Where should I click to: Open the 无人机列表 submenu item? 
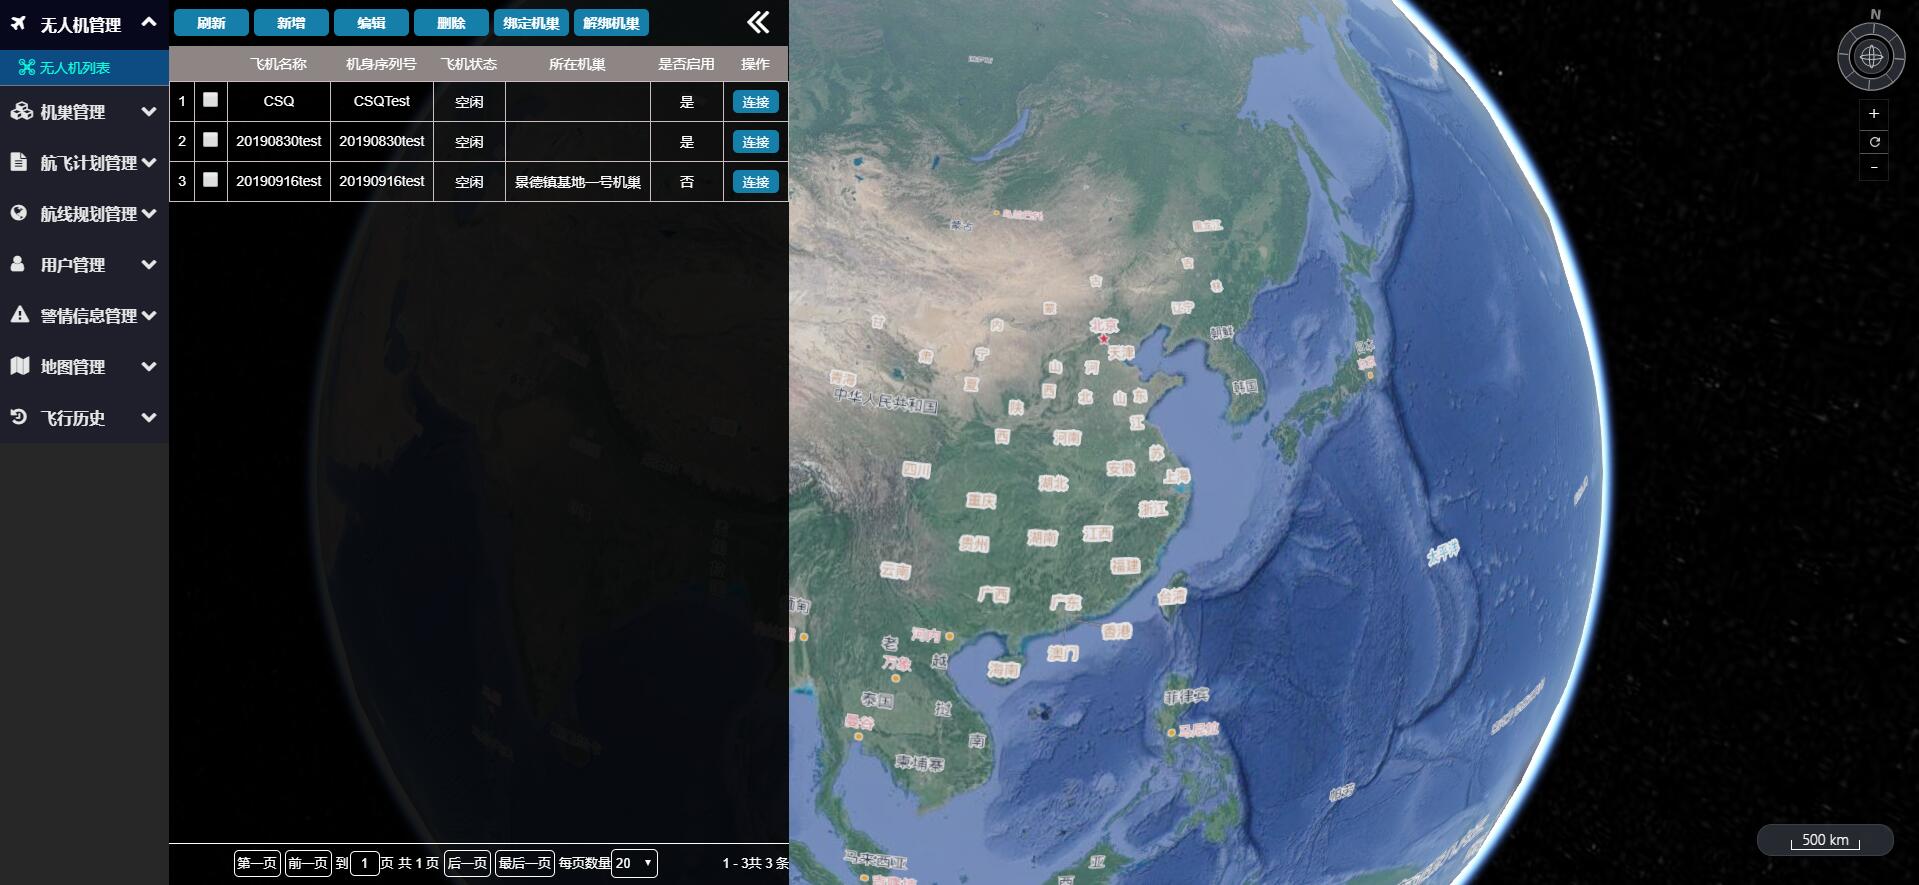[84, 67]
